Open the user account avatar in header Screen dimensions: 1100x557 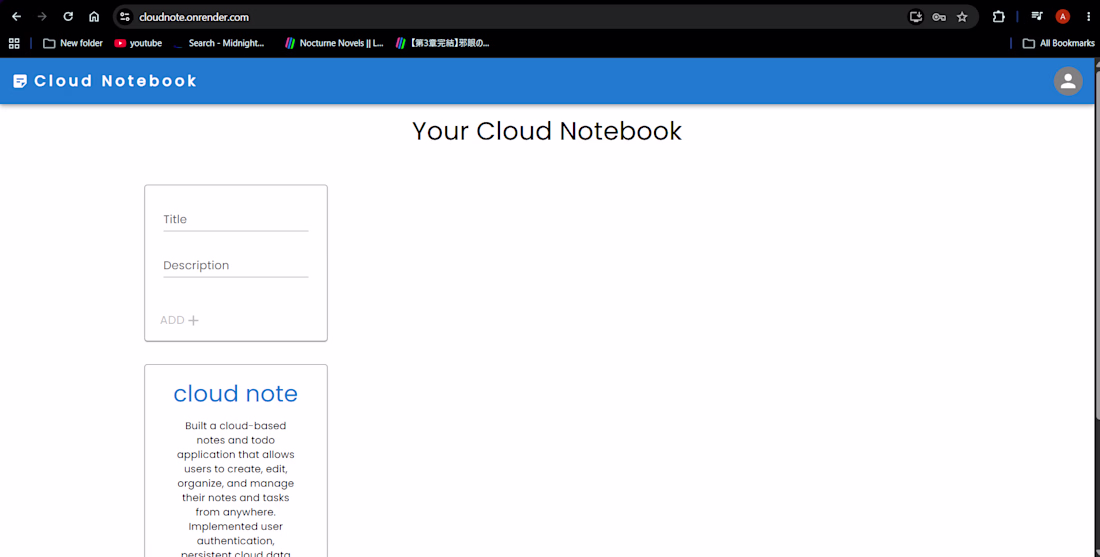[1068, 81]
